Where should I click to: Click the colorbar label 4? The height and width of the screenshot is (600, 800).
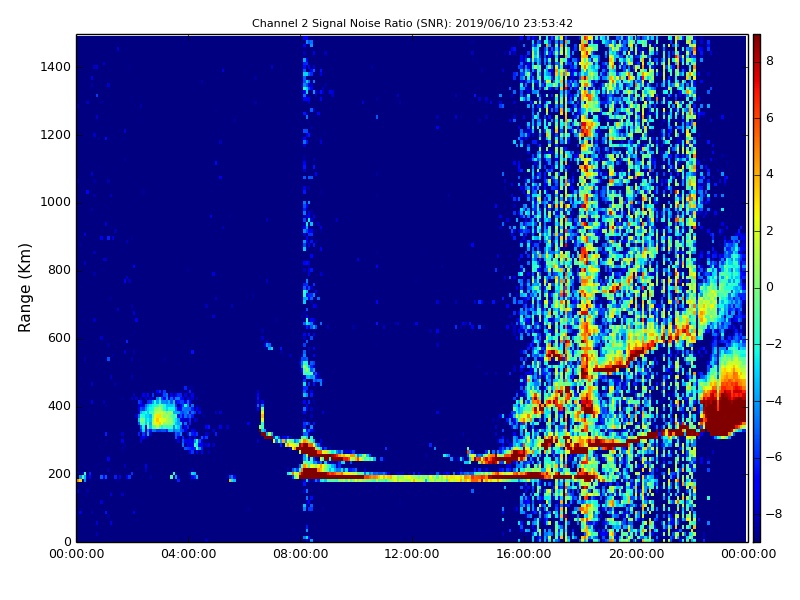tap(770, 174)
